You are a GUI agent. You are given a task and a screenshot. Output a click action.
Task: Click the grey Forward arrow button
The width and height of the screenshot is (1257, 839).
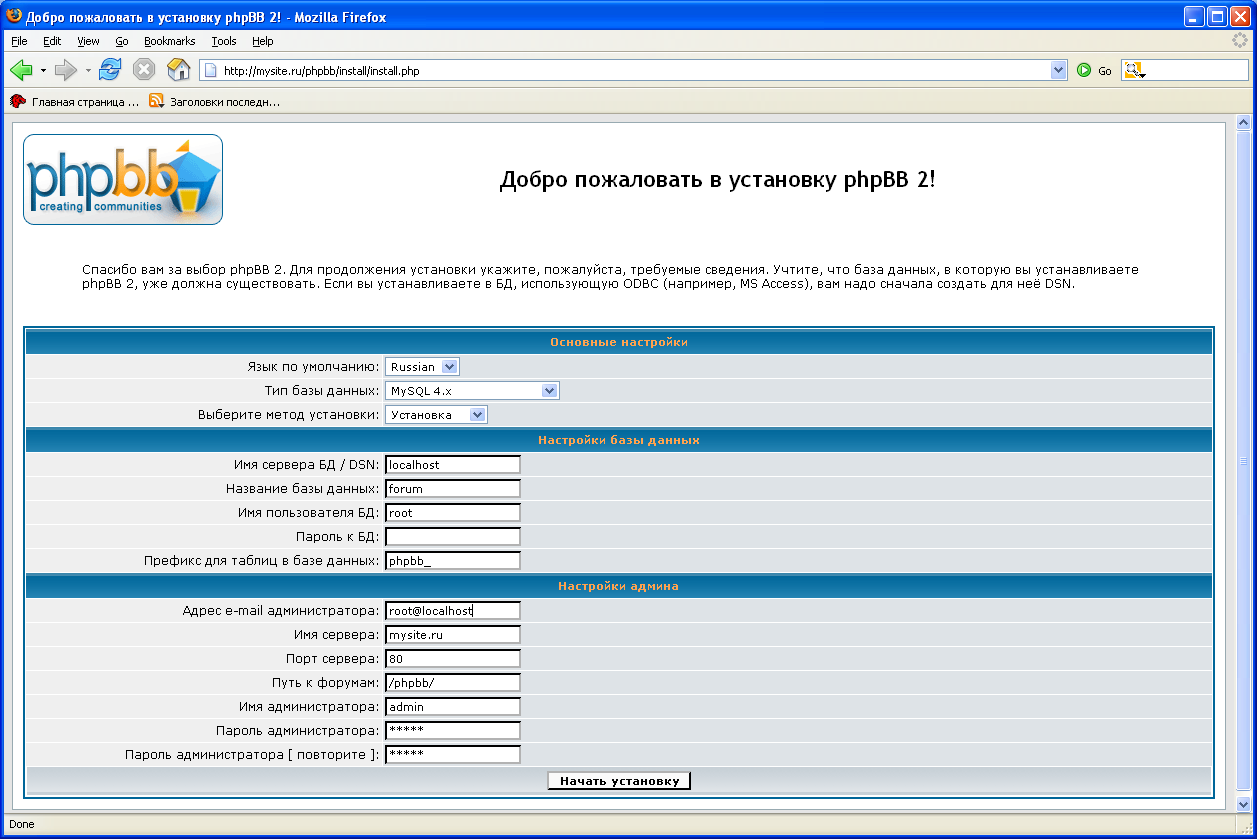[x=66, y=70]
